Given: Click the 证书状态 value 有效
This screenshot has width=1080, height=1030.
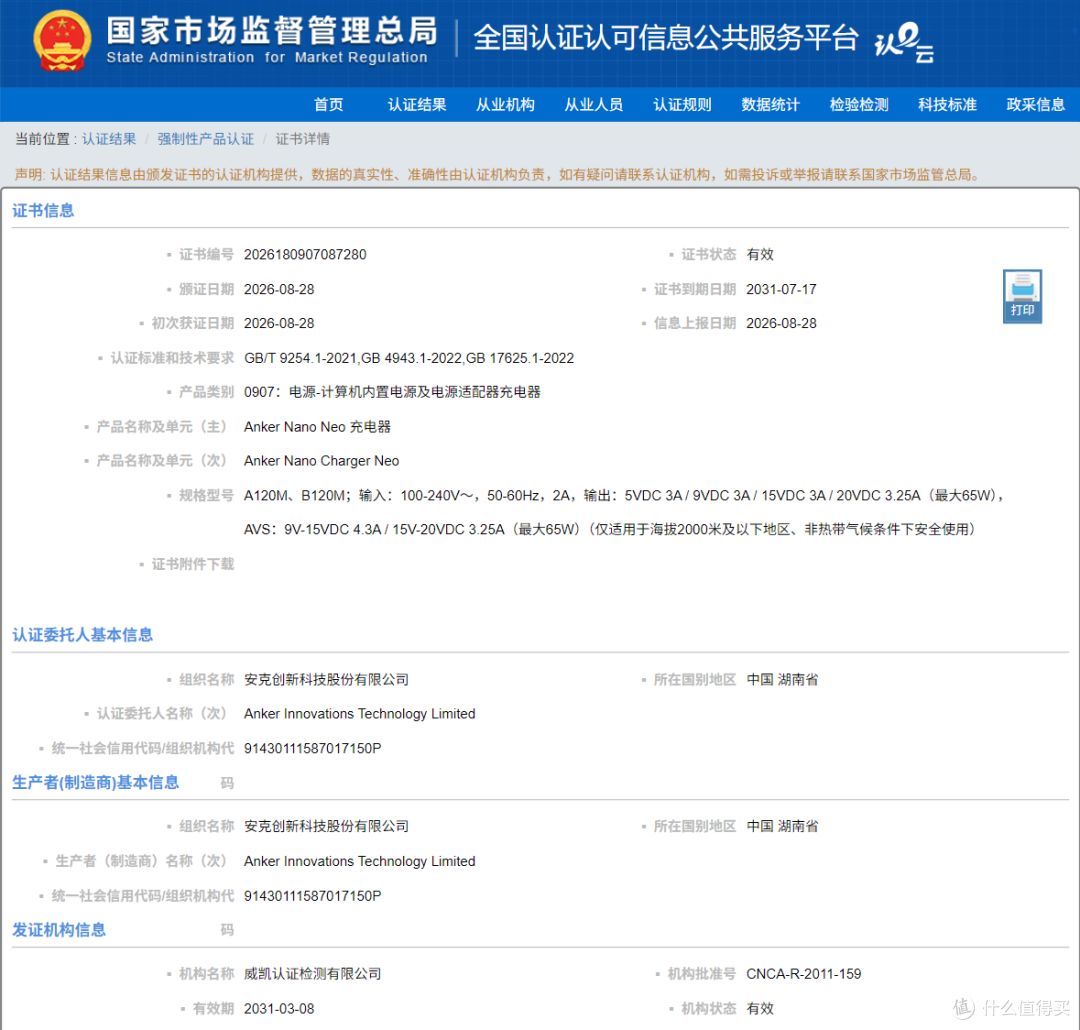Looking at the screenshot, I should (760, 255).
